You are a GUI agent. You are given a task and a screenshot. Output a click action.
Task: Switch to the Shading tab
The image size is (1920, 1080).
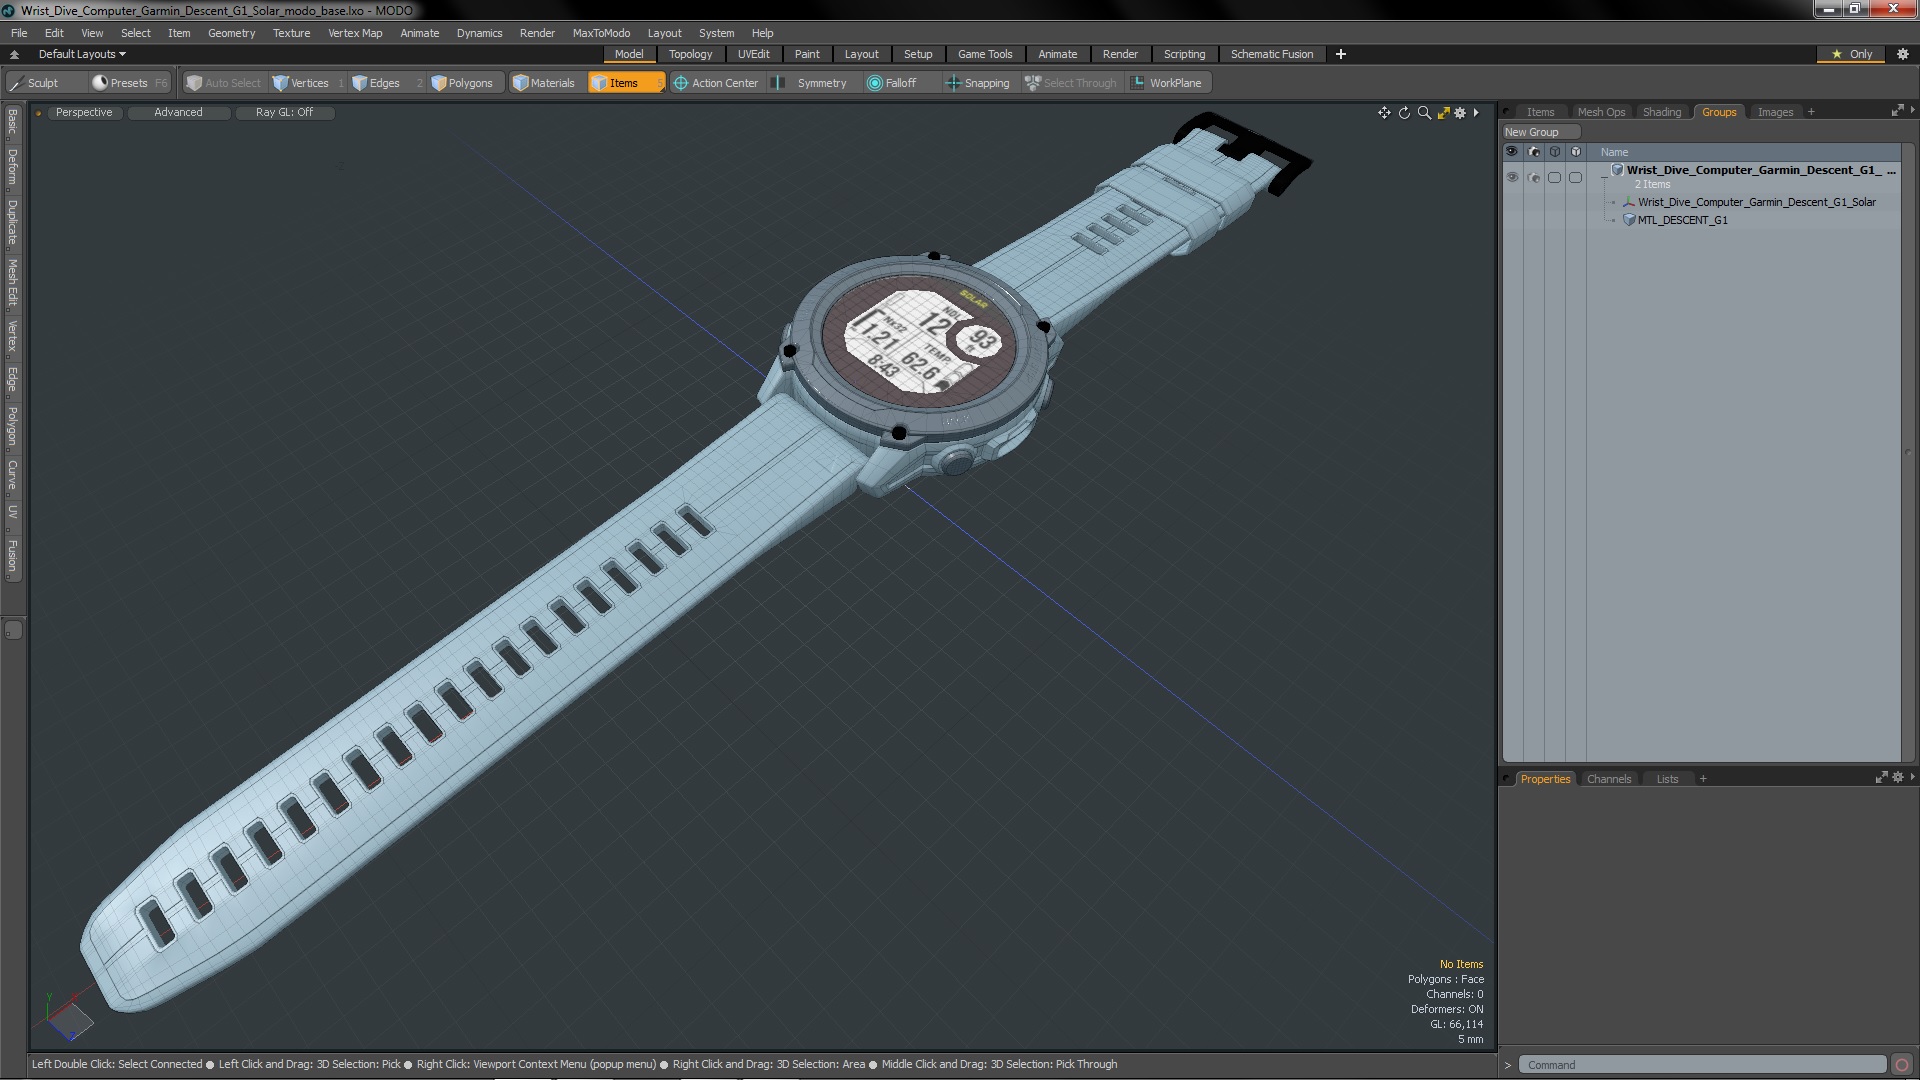coord(1661,112)
